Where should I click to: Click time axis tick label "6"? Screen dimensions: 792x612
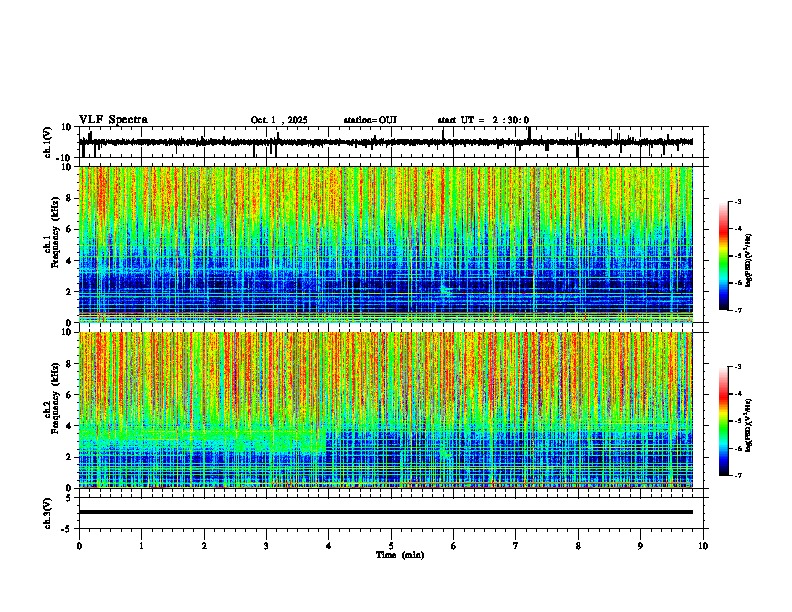click(454, 546)
